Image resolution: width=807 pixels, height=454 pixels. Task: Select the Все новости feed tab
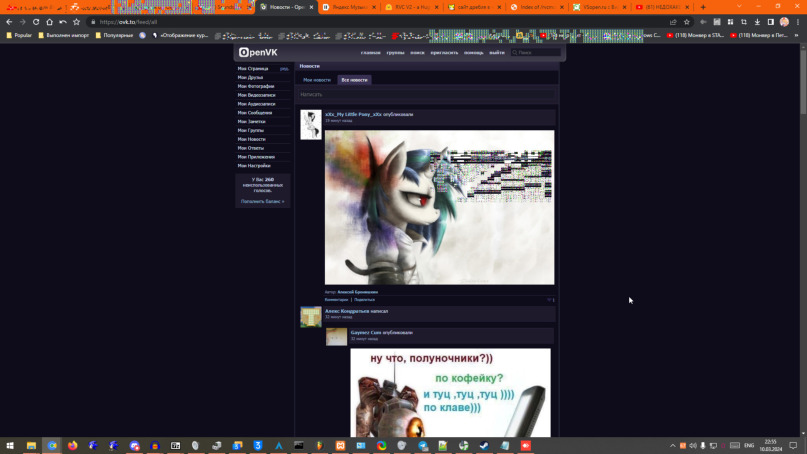pos(354,80)
